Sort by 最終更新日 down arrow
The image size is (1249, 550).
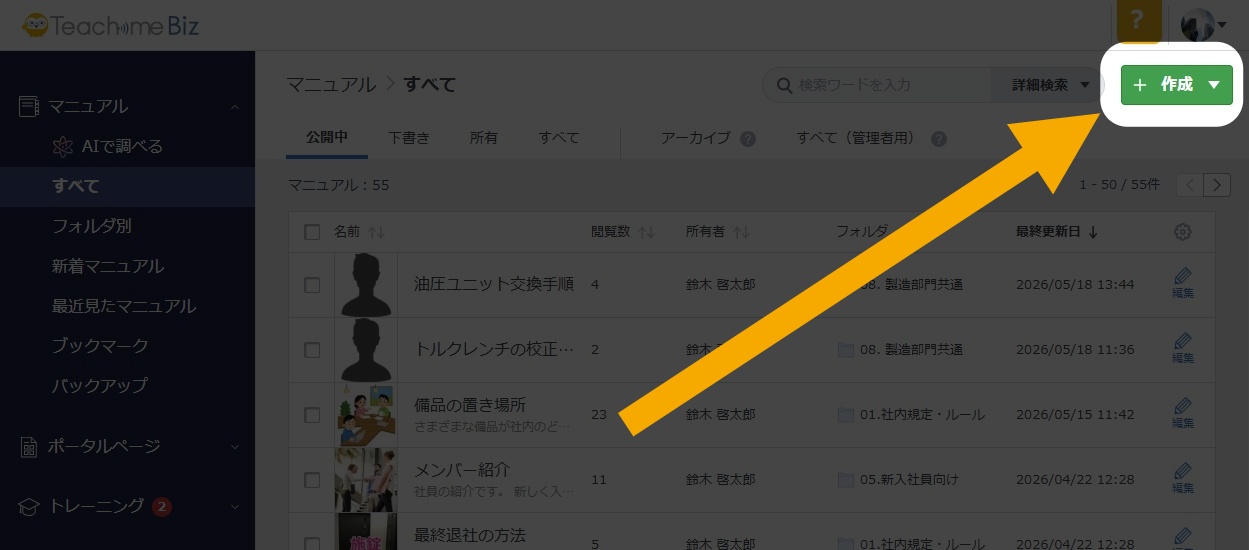(x=1093, y=232)
